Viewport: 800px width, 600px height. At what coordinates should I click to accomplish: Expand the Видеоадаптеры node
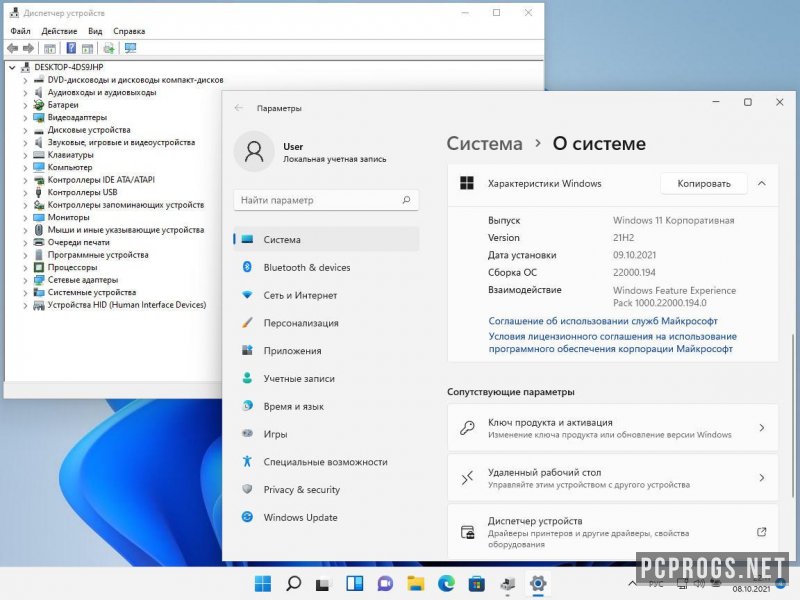(25, 118)
